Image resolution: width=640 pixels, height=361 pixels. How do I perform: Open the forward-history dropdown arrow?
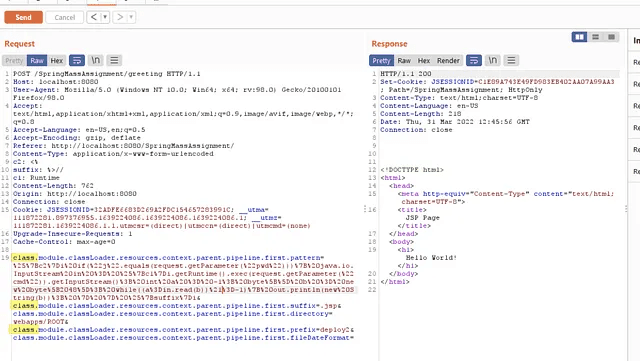click(x=131, y=17)
